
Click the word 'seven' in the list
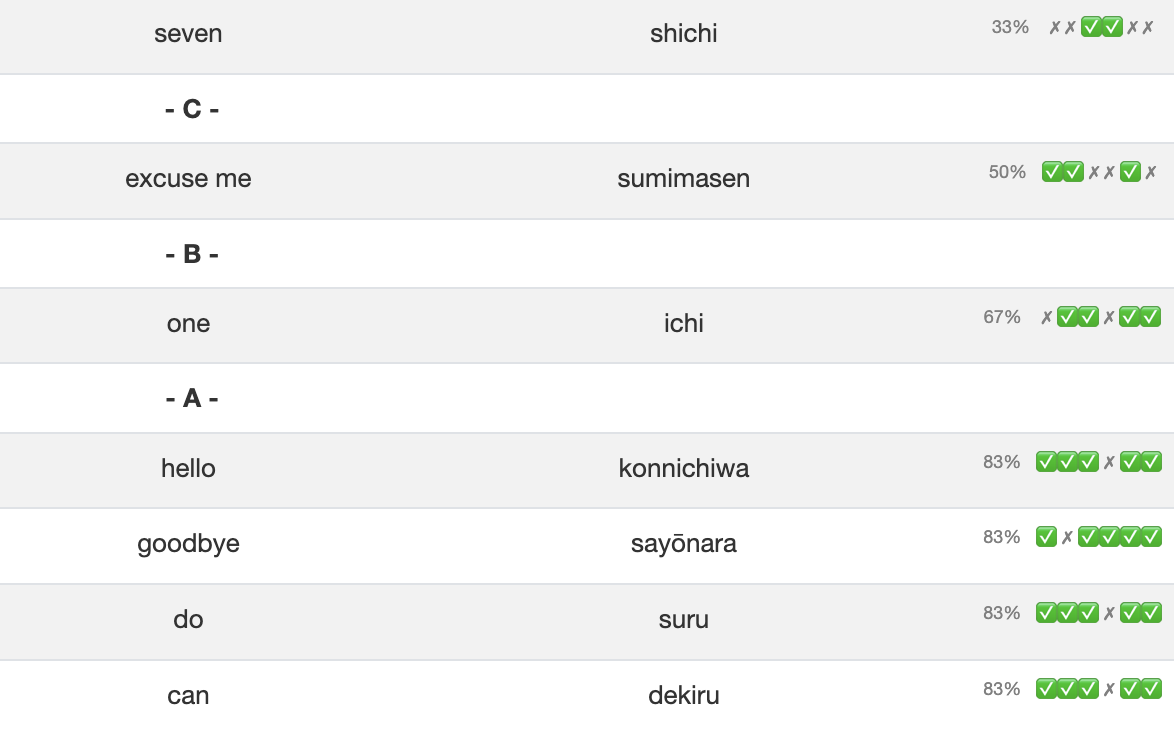(188, 34)
